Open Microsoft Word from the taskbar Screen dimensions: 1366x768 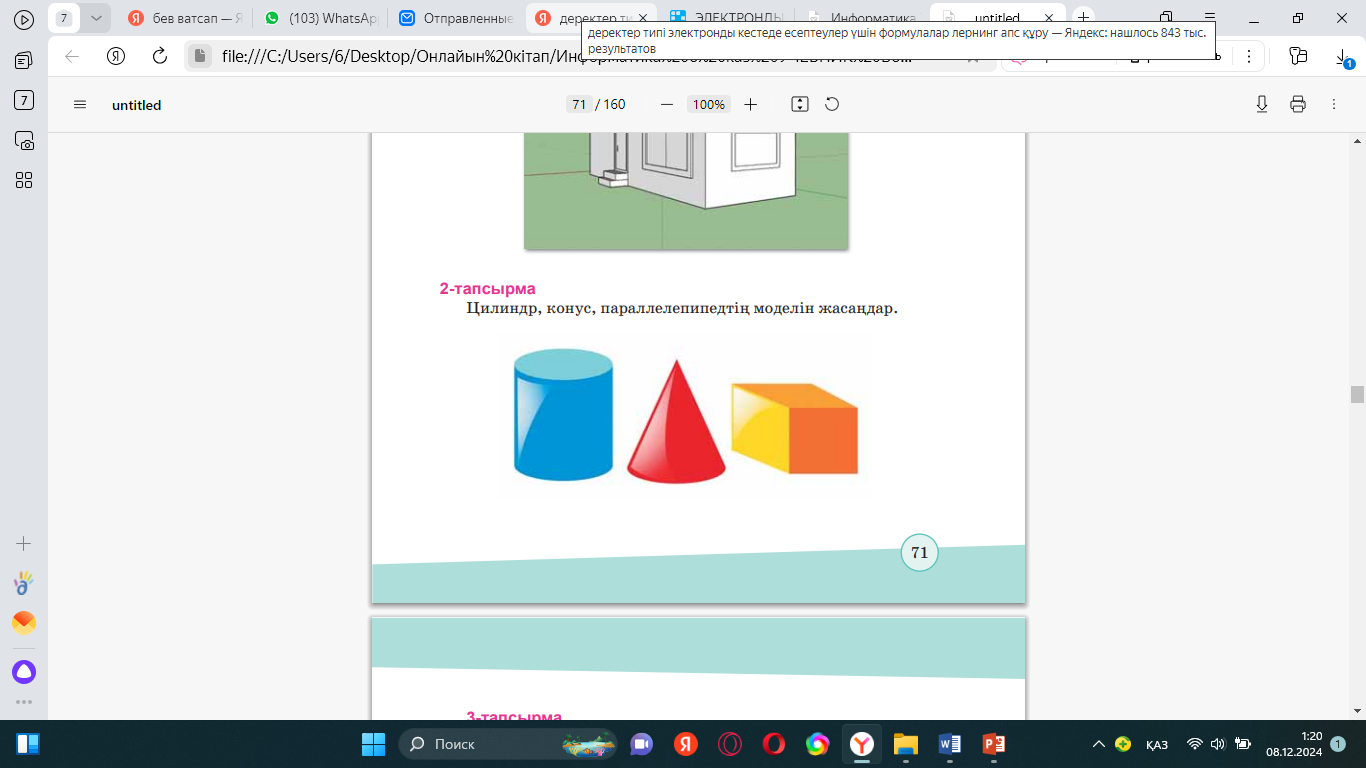(x=949, y=744)
